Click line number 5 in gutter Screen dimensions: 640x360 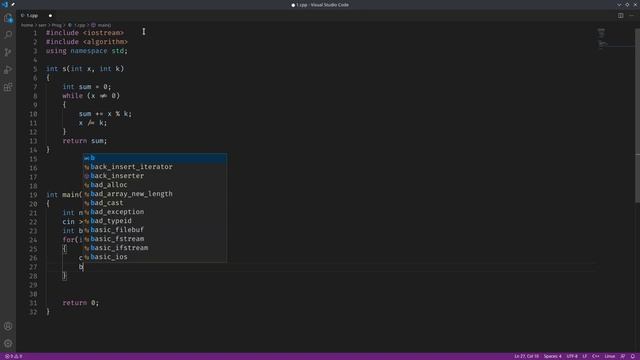[35, 69]
